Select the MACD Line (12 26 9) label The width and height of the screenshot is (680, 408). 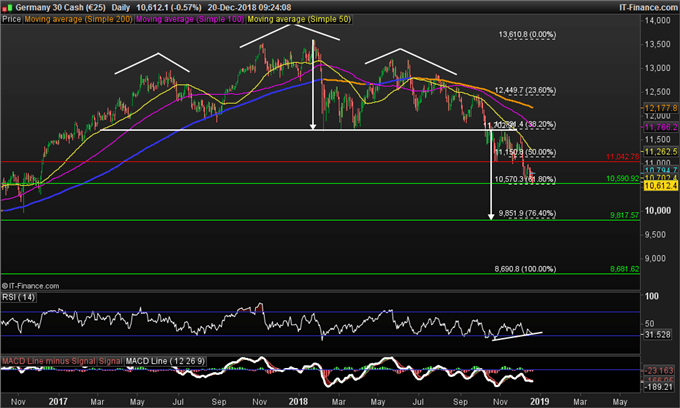pos(165,361)
